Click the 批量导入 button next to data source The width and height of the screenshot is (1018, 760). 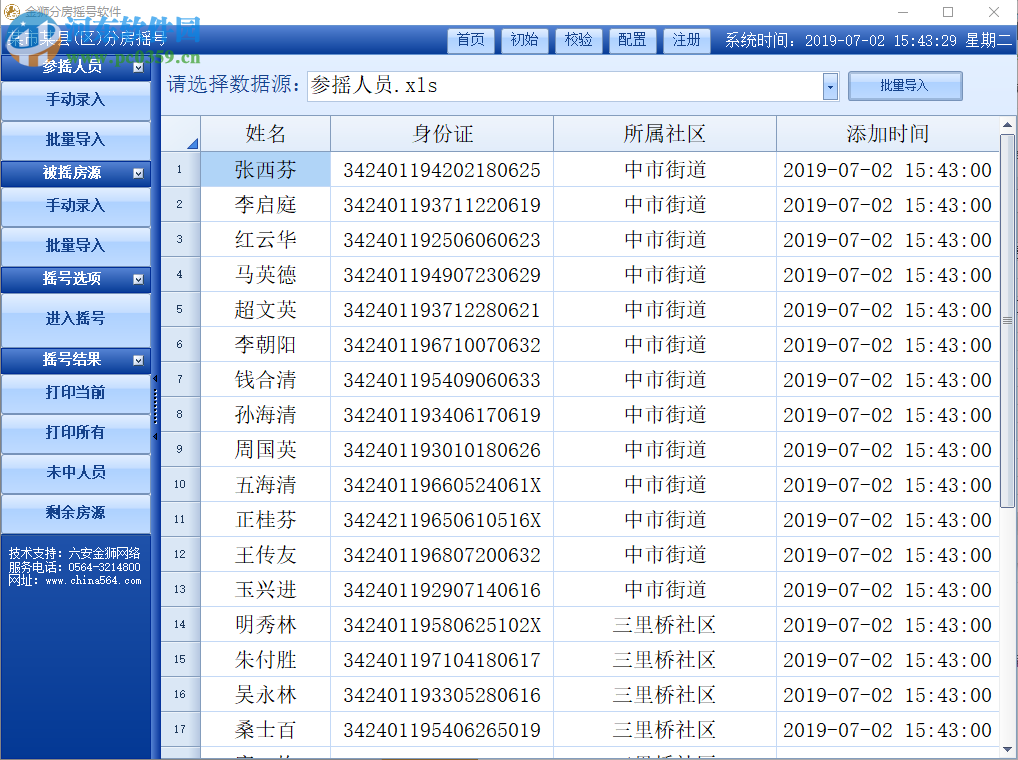905,86
